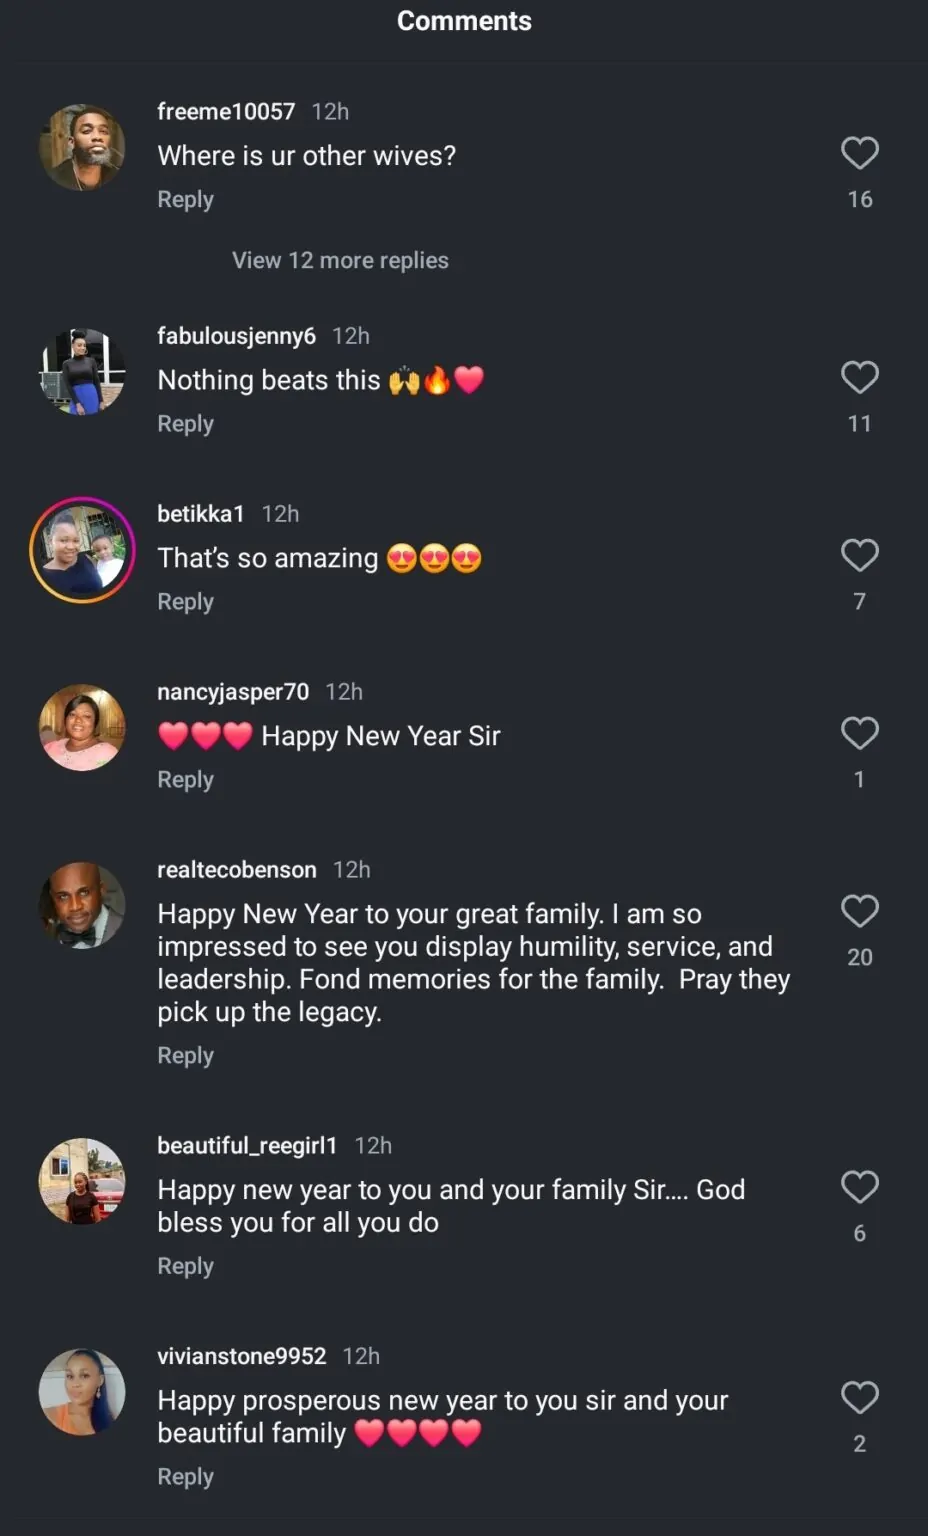The image size is (928, 1536).
Task: View betikka1's story via avatar ring
Action: tap(82, 549)
